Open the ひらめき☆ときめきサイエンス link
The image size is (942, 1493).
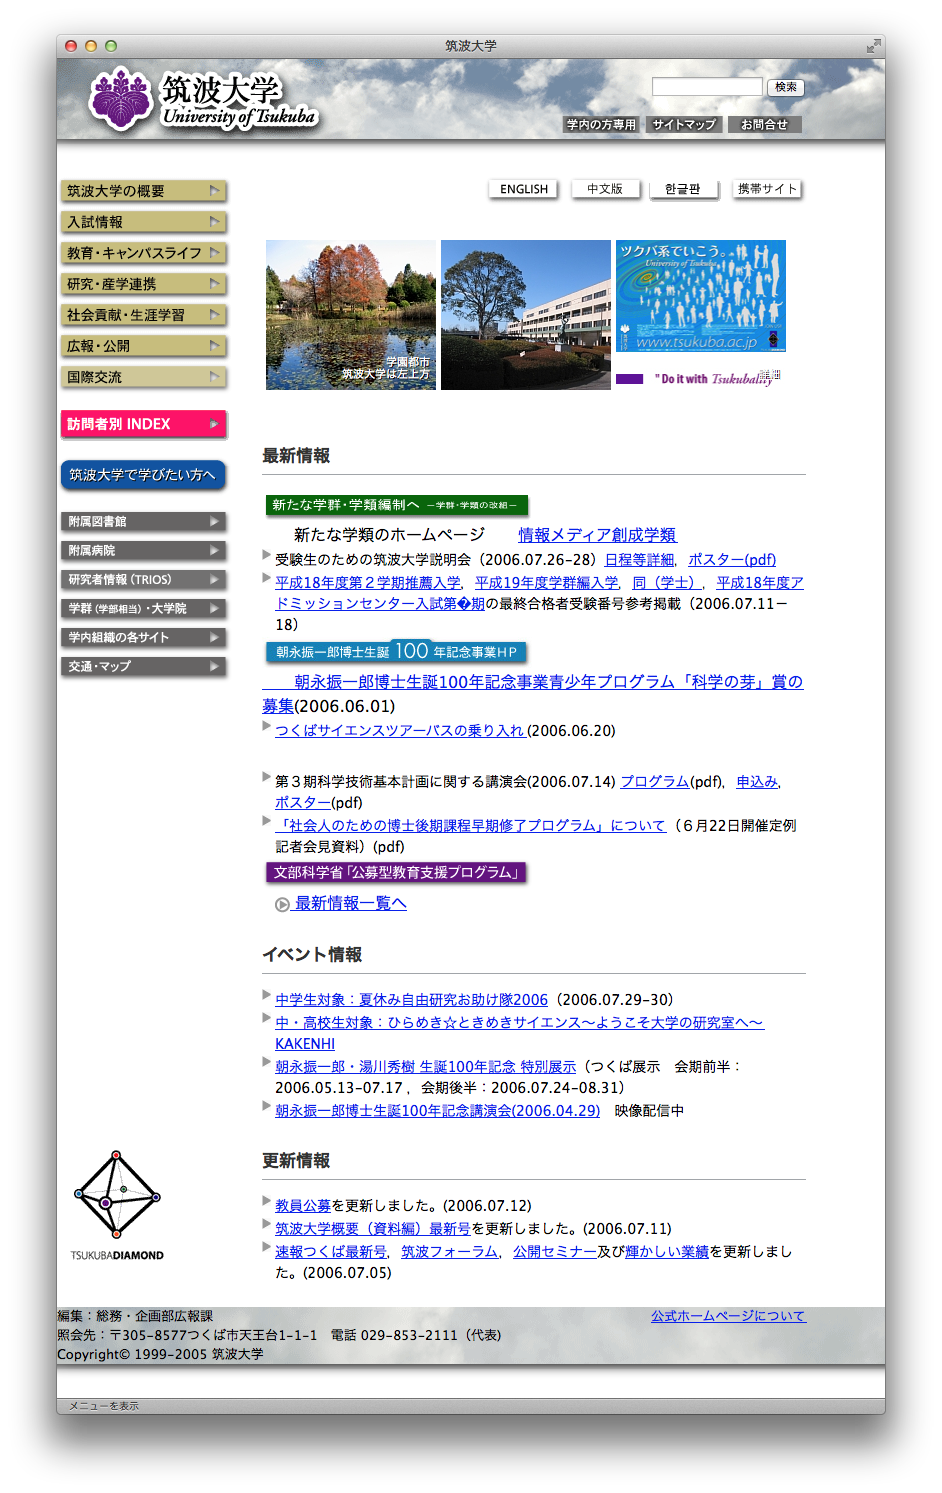(x=519, y=1033)
